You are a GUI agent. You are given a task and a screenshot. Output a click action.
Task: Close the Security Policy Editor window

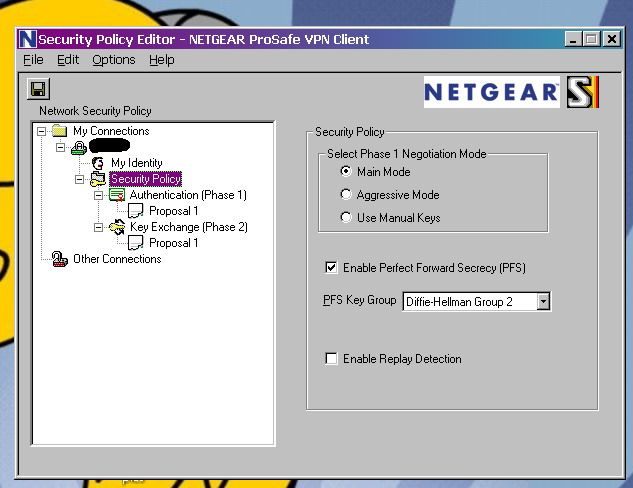pyautogui.click(x=612, y=39)
